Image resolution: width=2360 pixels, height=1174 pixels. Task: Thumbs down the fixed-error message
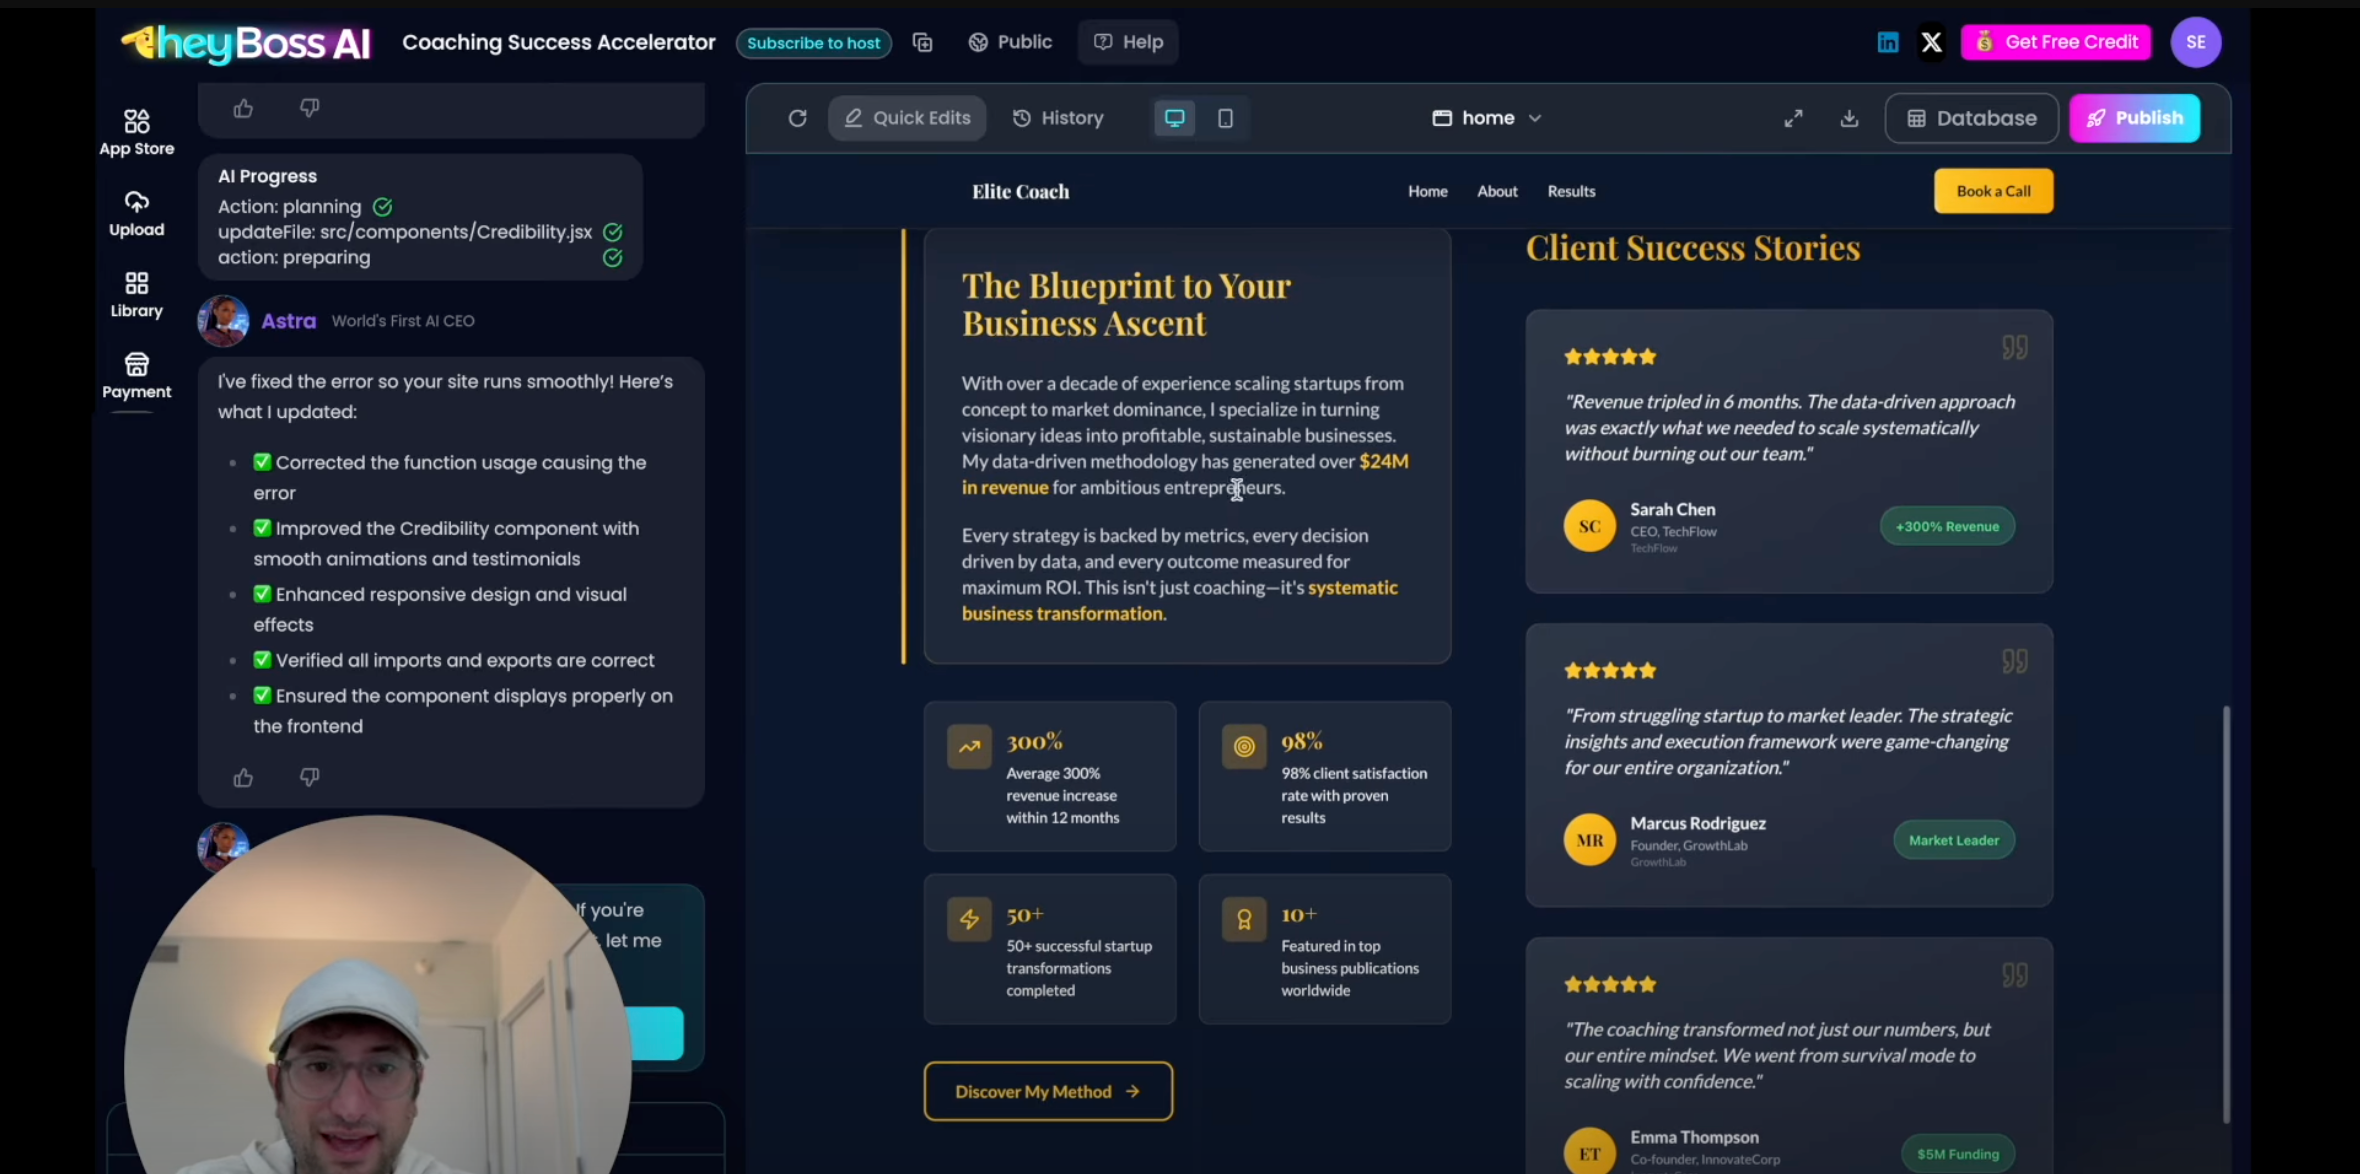pyautogui.click(x=310, y=777)
